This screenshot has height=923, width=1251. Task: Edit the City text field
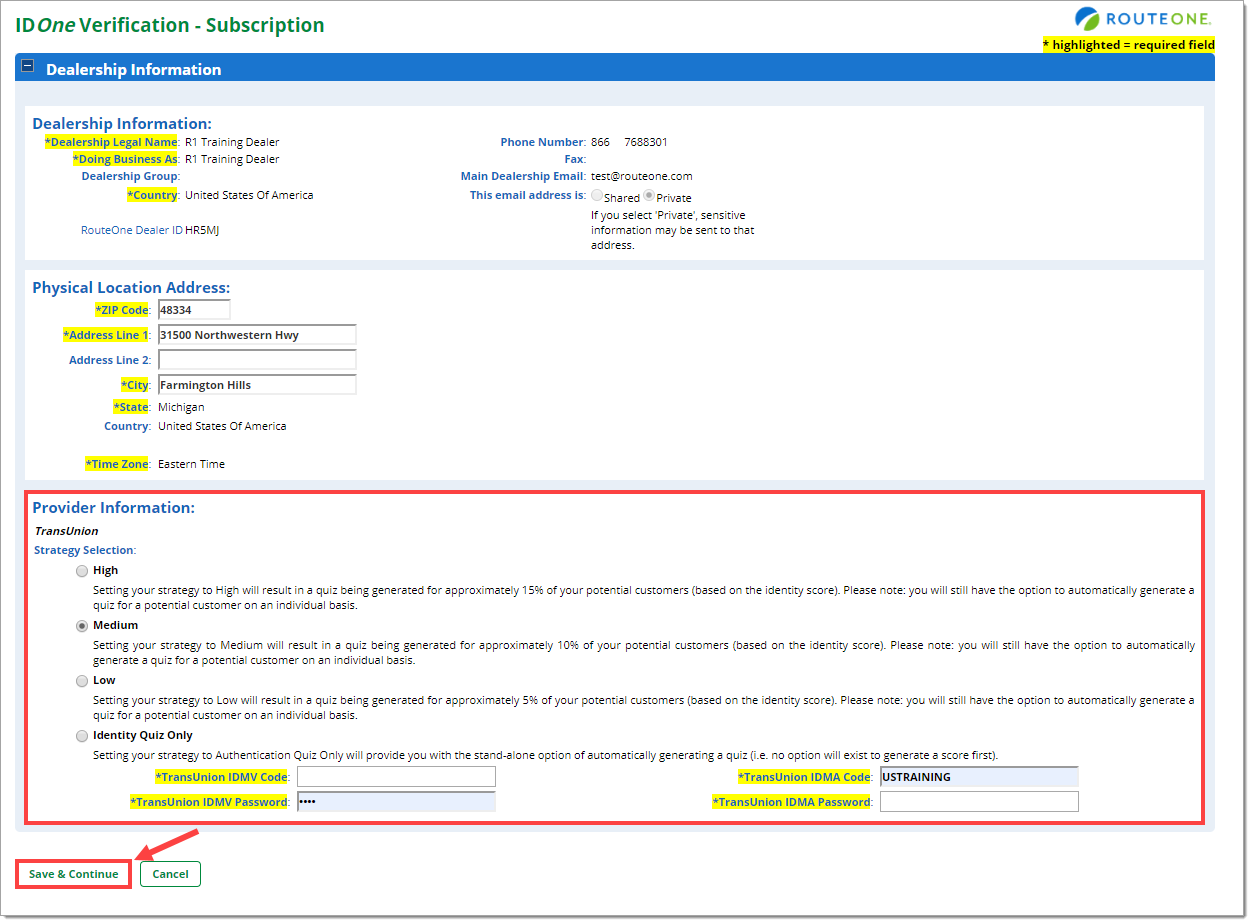click(x=257, y=385)
